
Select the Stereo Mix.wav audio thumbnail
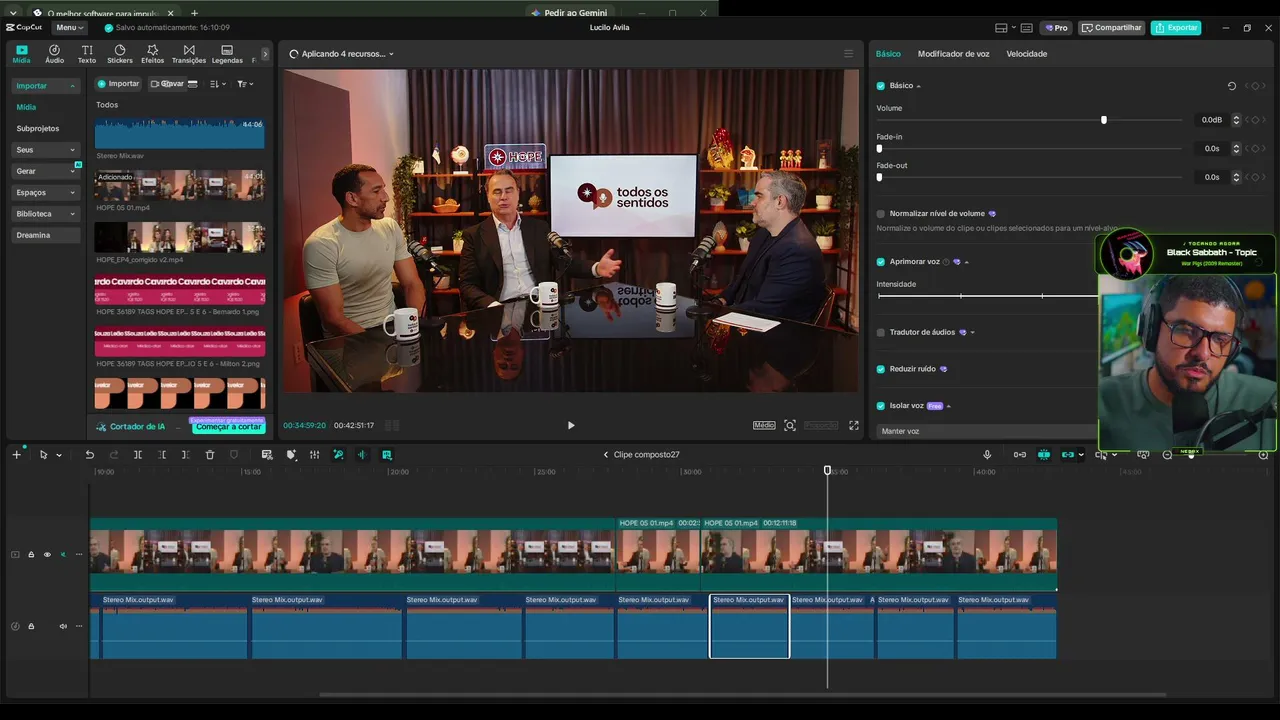pos(180,133)
